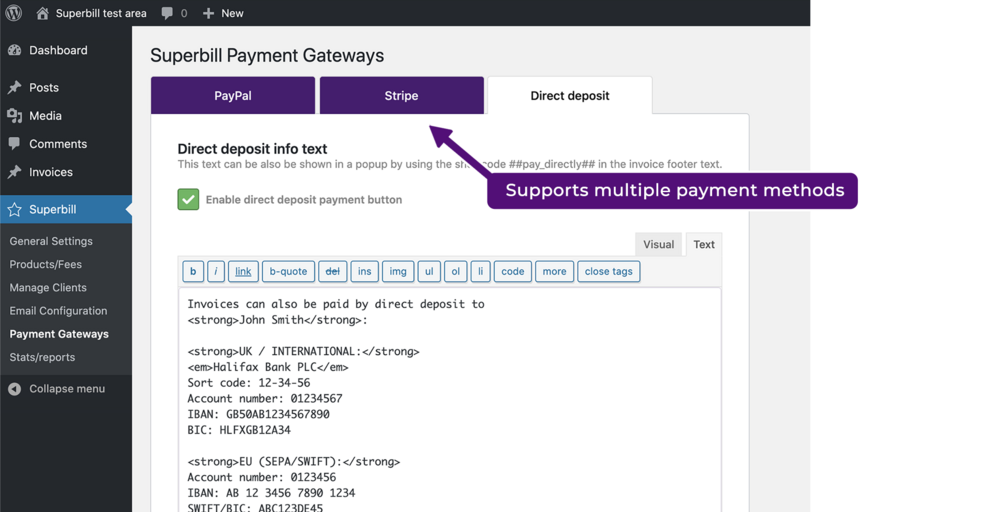Open General Settings submenu link
This screenshot has height=512, width=1005.
tap(51, 241)
